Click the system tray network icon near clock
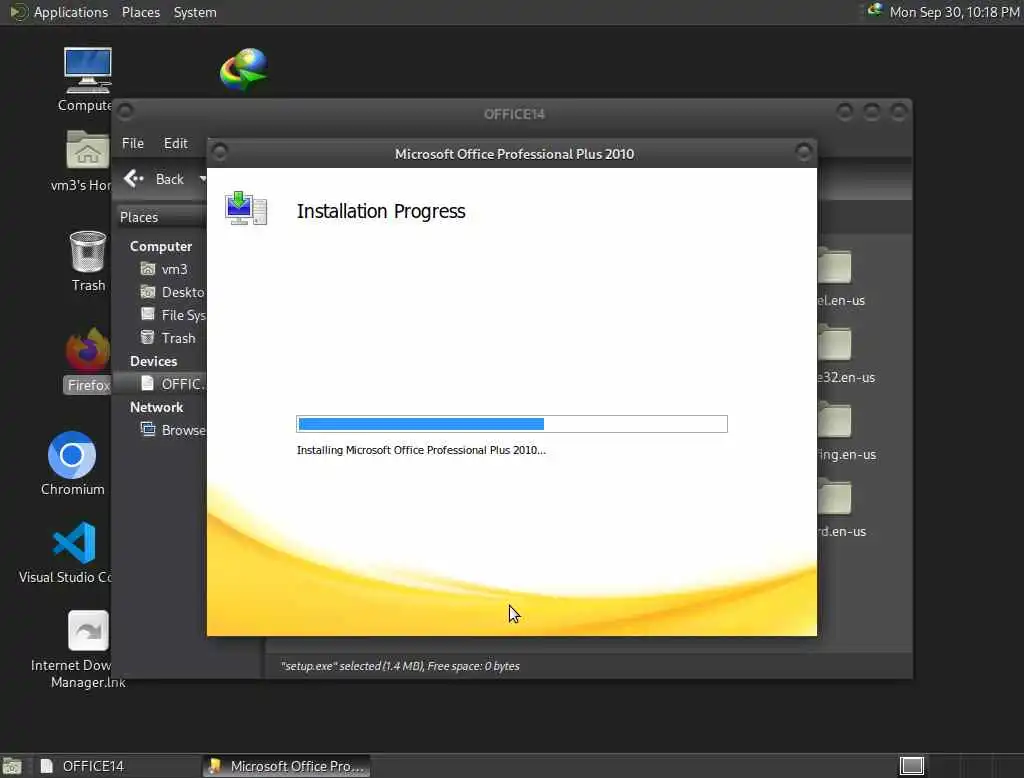The image size is (1024, 778). 874,11
